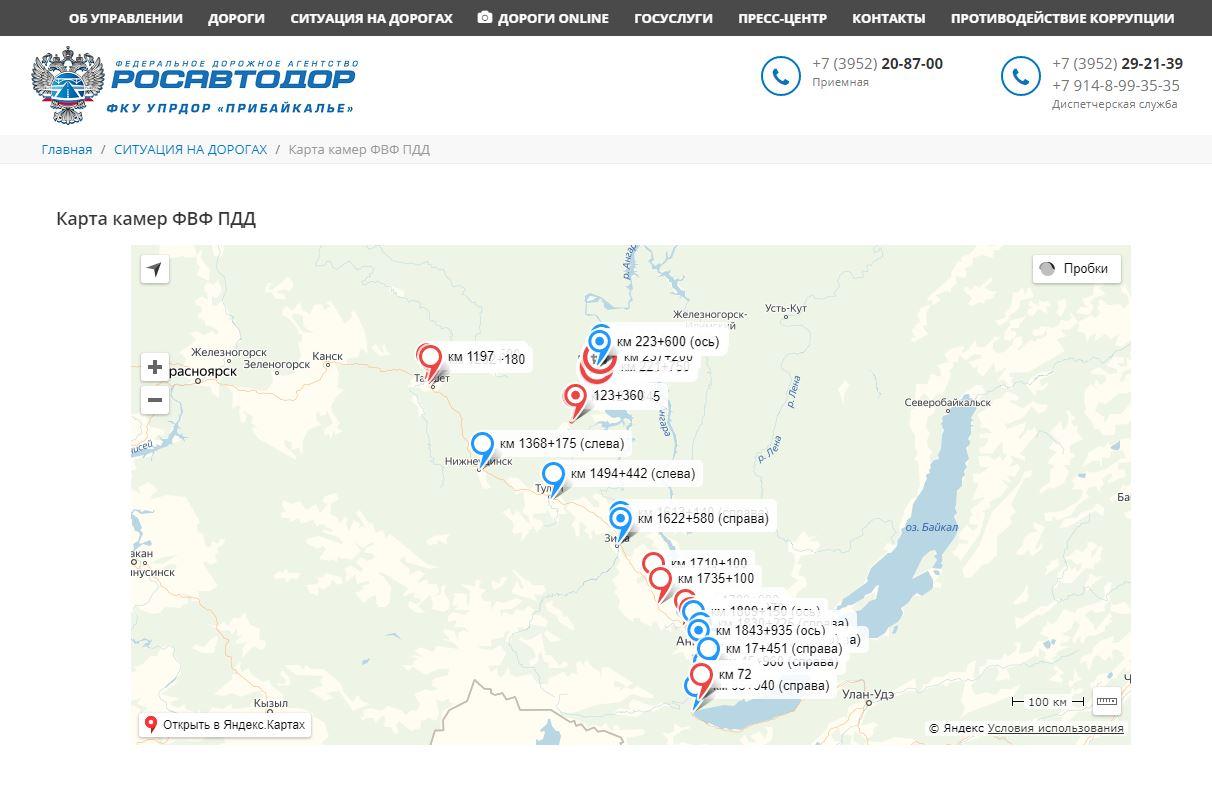Zoom out the map with minus button
The height and width of the screenshot is (786, 1212).
coord(154,401)
